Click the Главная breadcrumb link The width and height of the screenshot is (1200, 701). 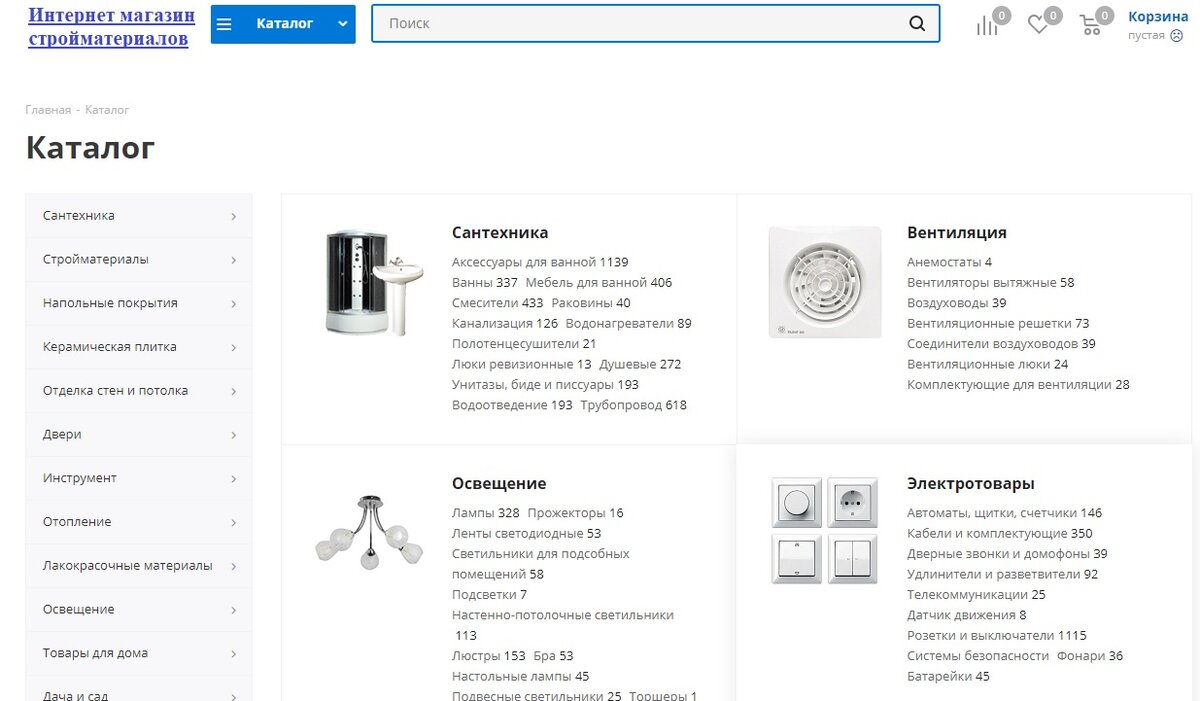48,110
